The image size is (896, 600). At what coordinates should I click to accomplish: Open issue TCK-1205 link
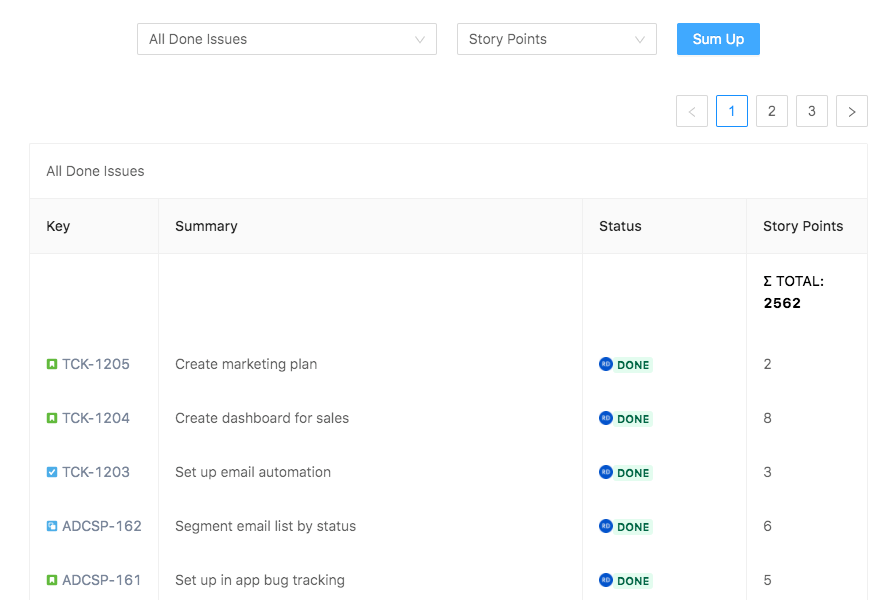(x=96, y=364)
